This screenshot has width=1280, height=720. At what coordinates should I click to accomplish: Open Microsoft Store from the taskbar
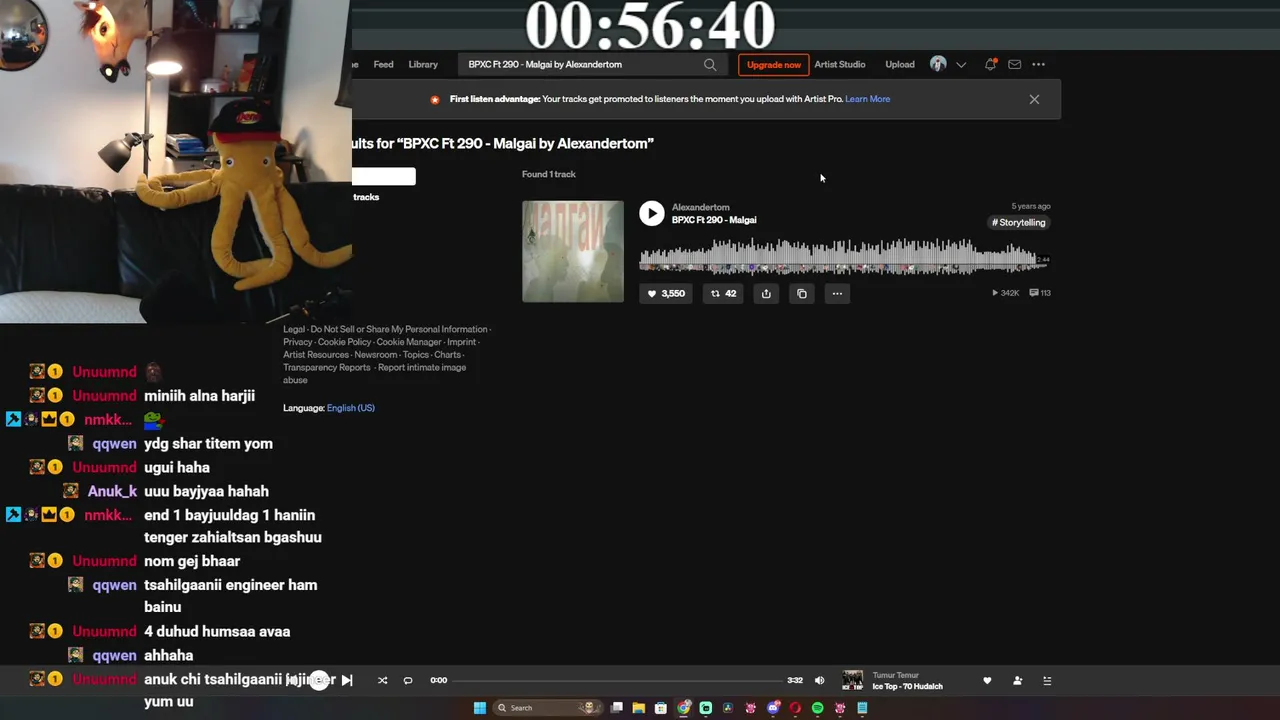click(x=661, y=708)
